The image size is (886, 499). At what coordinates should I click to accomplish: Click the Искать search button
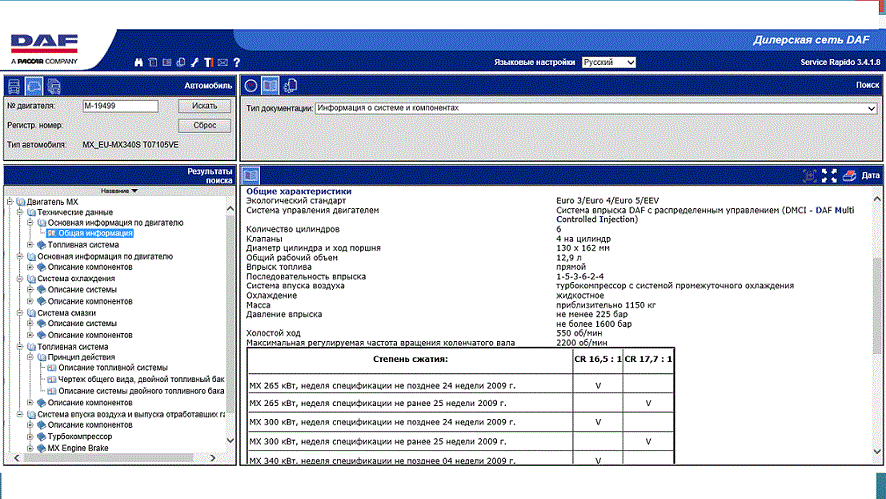point(205,106)
